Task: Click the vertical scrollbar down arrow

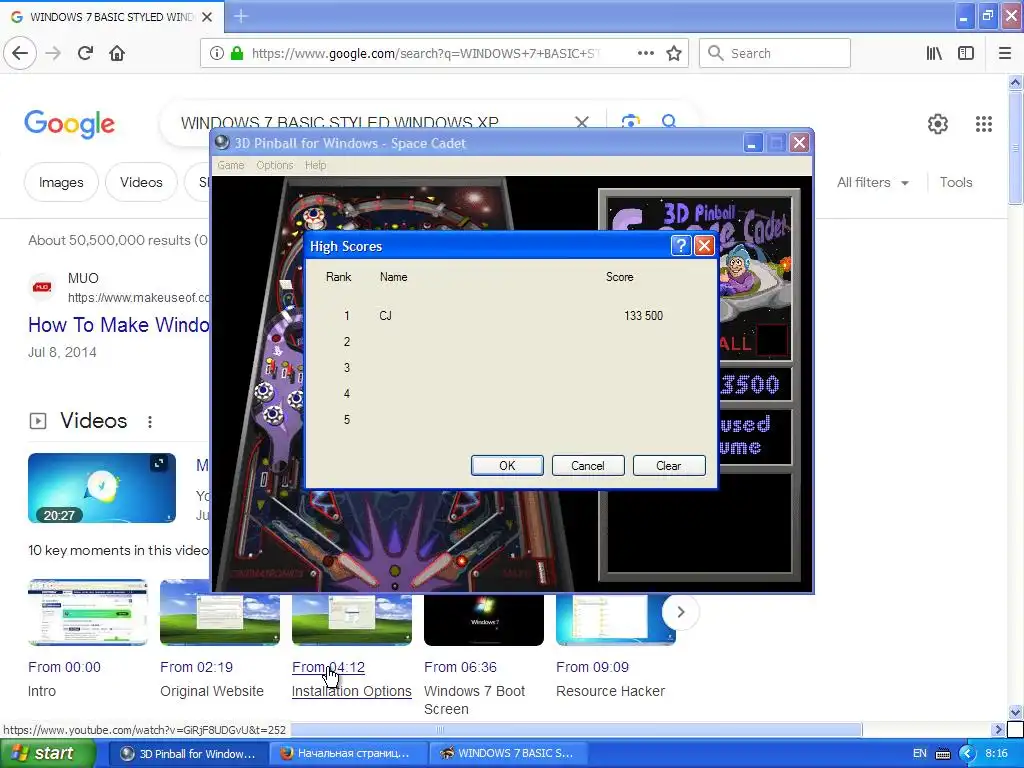Action: 1015,712
